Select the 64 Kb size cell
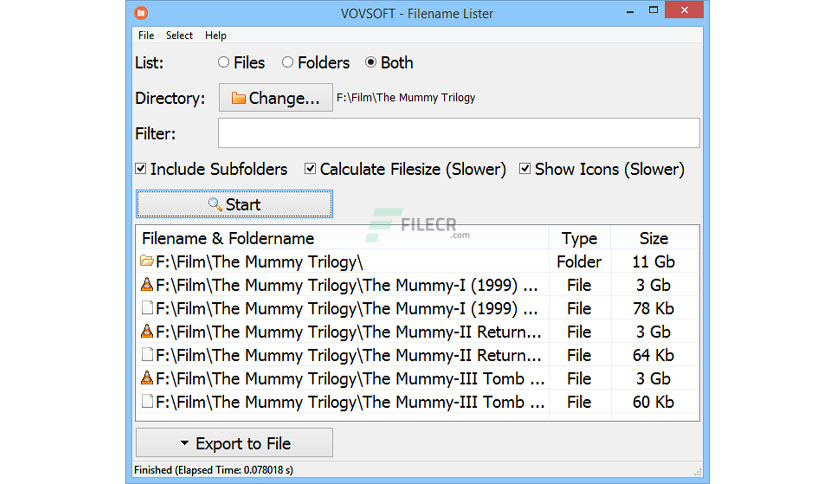Image resolution: width=836 pixels, height=484 pixels. [x=654, y=356]
